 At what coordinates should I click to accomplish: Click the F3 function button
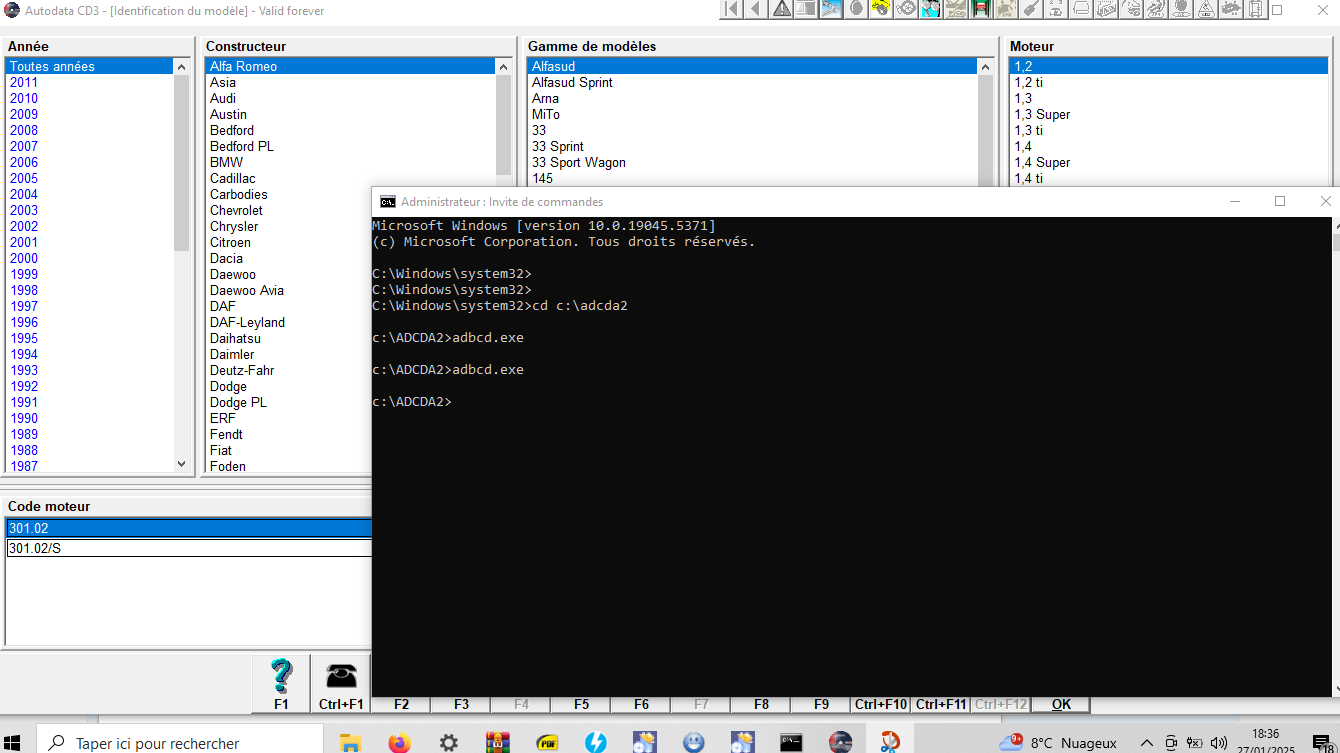tap(461, 704)
